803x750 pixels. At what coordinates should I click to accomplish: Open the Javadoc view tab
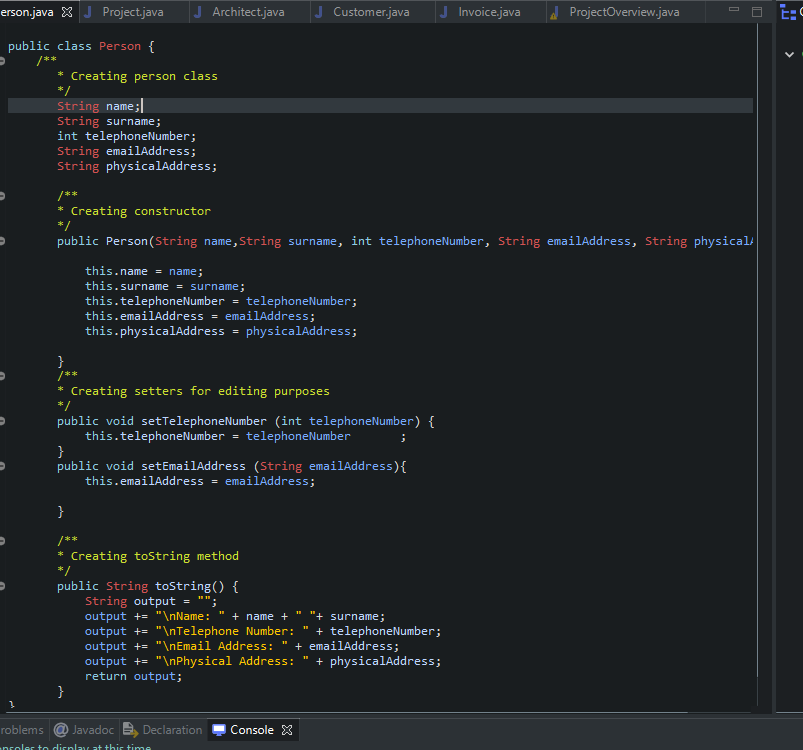coord(84,730)
